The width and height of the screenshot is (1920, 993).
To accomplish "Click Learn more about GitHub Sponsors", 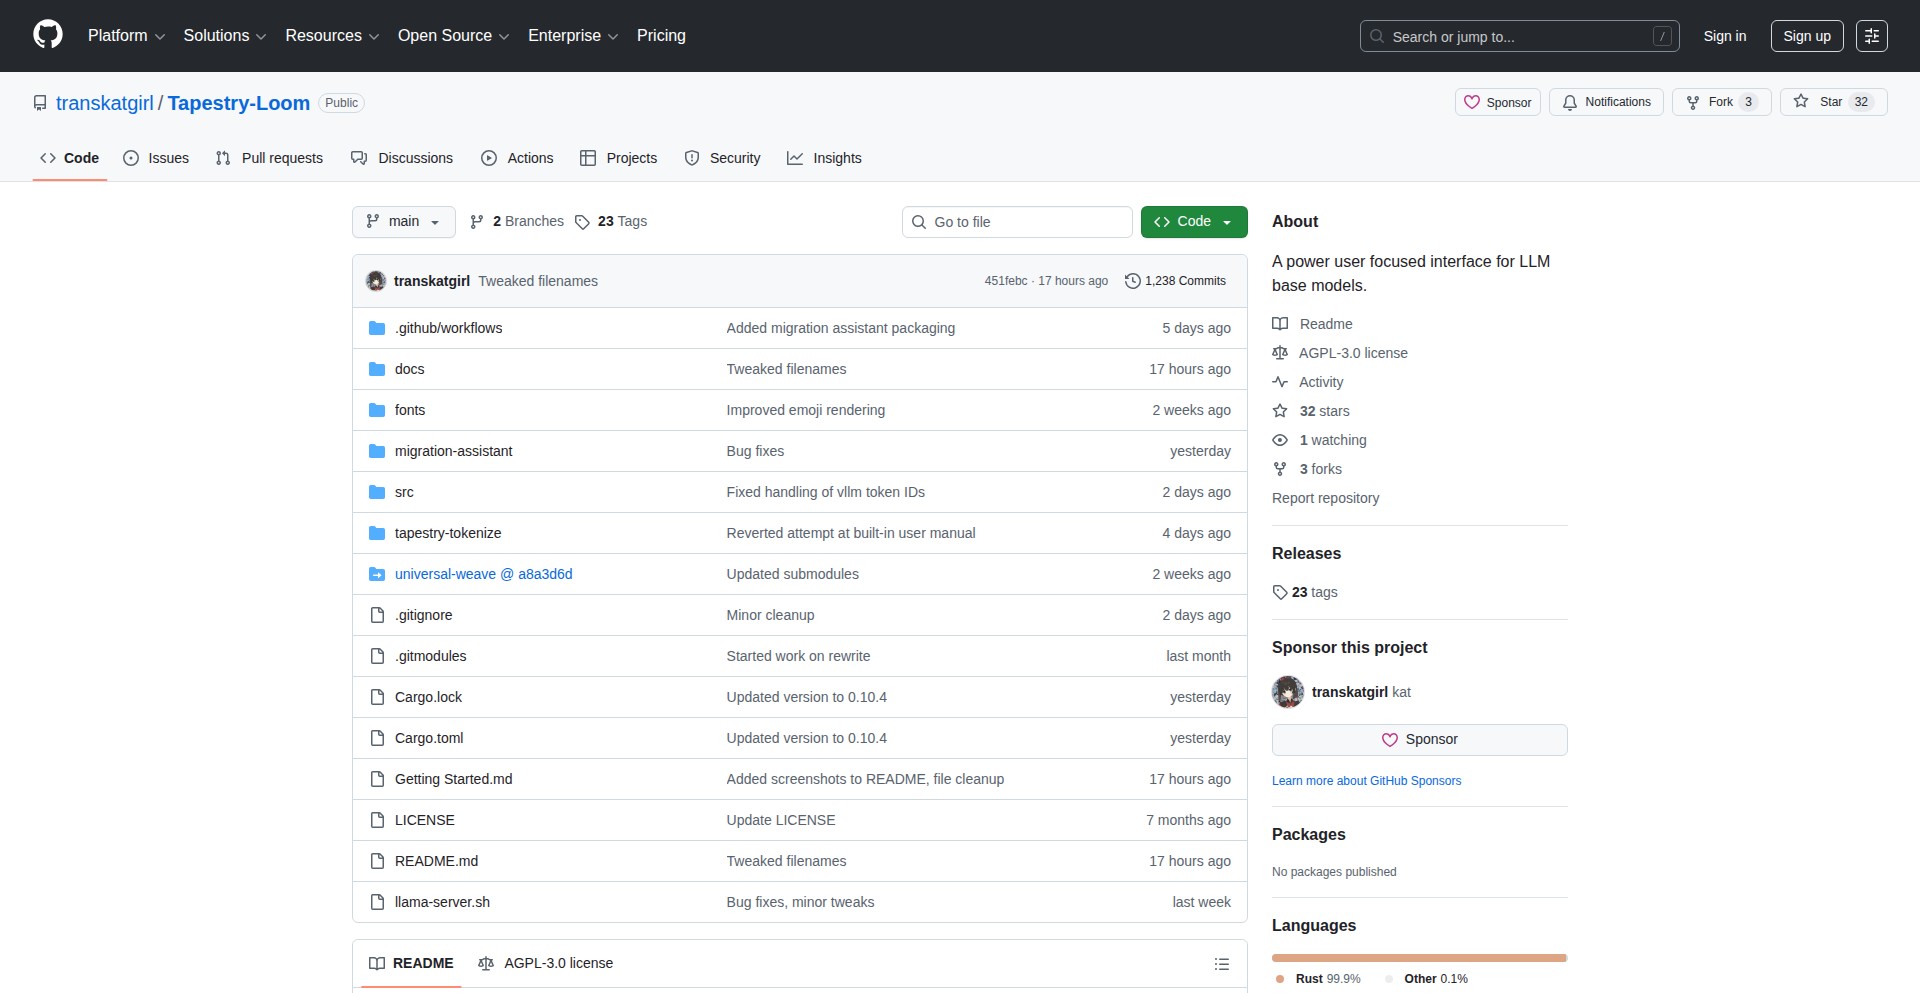I will [1366, 781].
